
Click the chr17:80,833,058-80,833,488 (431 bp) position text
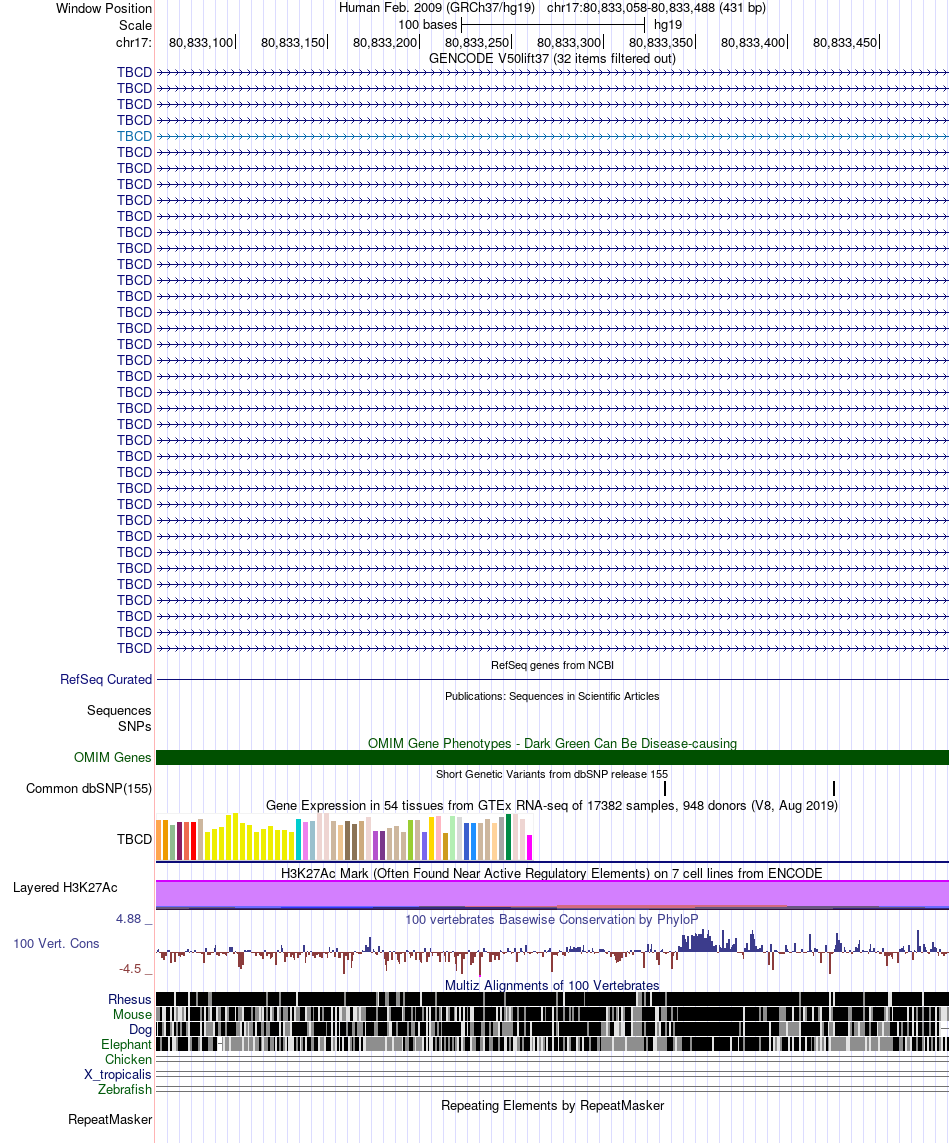coord(656,8)
